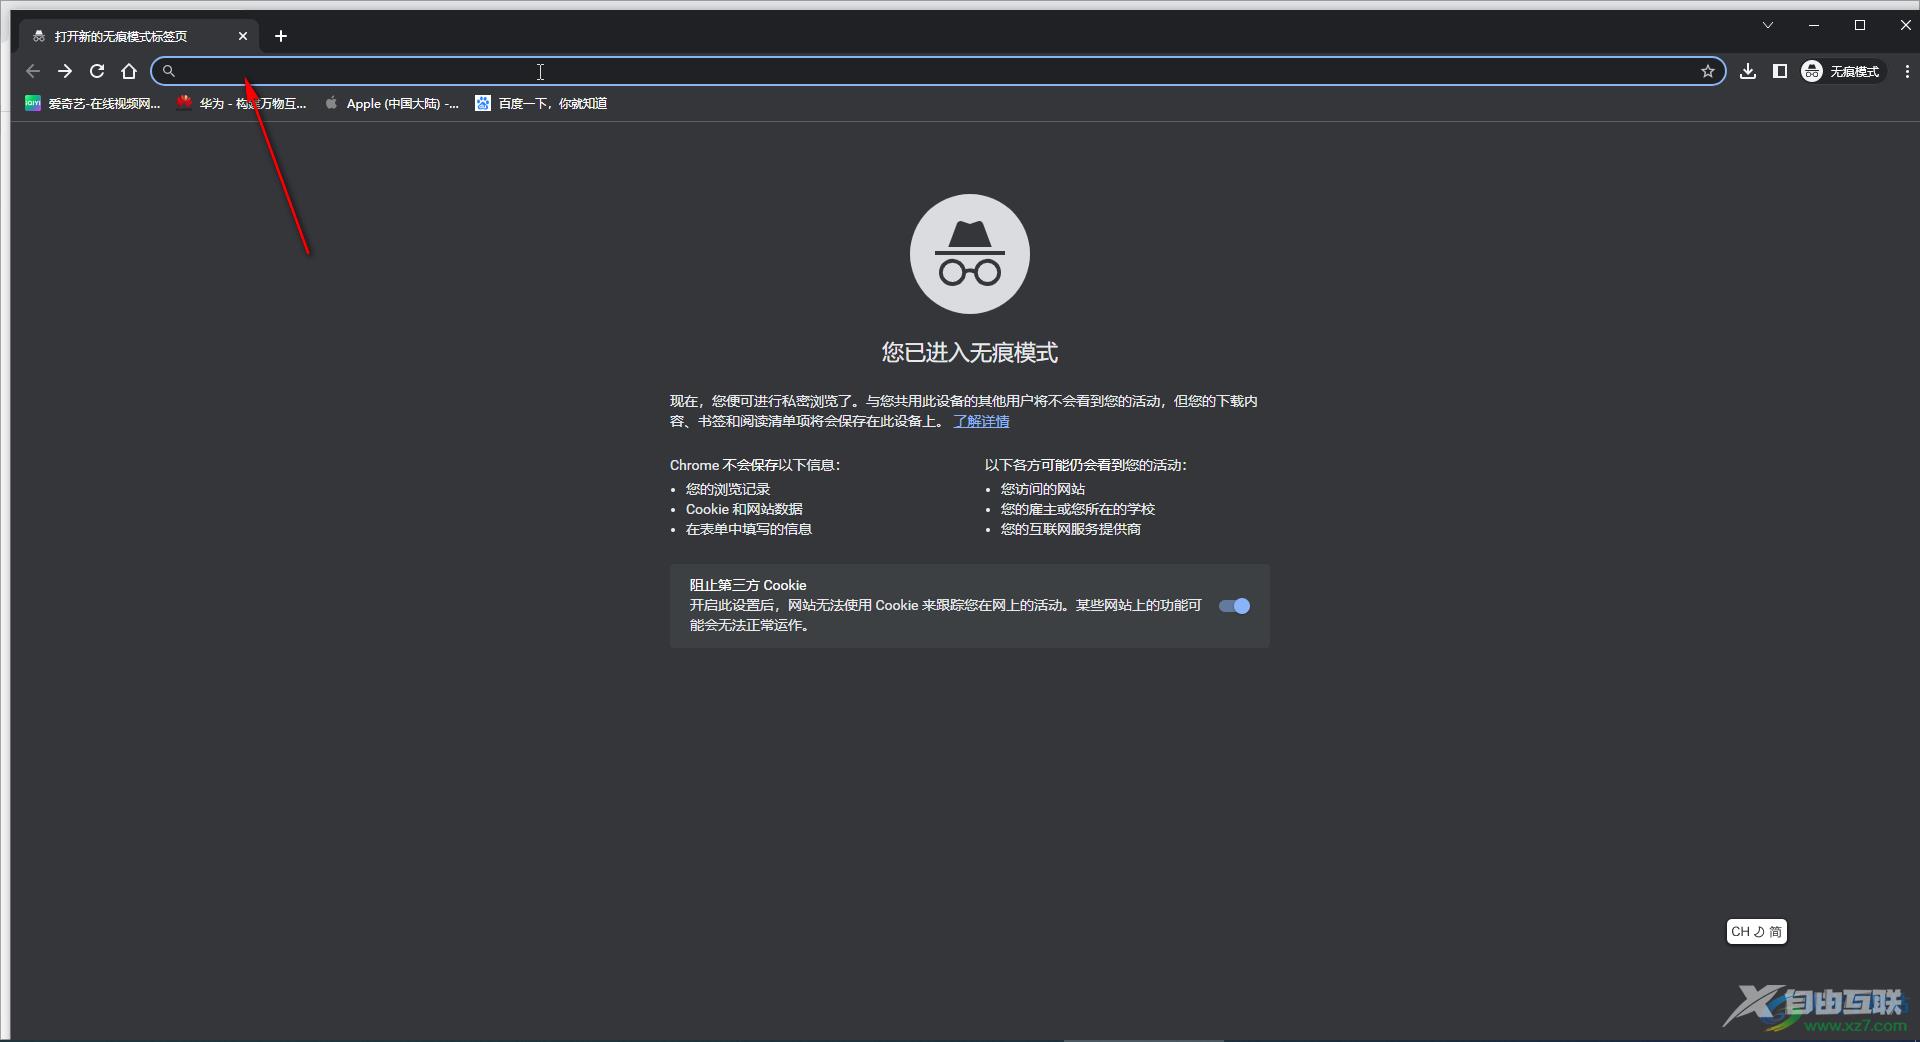Click the 您已进入无痕模式 heading
This screenshot has width=1920, height=1042.
click(x=970, y=352)
